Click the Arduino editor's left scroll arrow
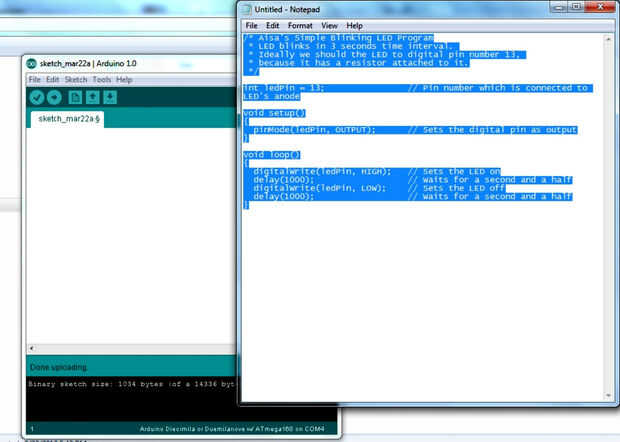The image size is (620, 442). [x=32, y=348]
